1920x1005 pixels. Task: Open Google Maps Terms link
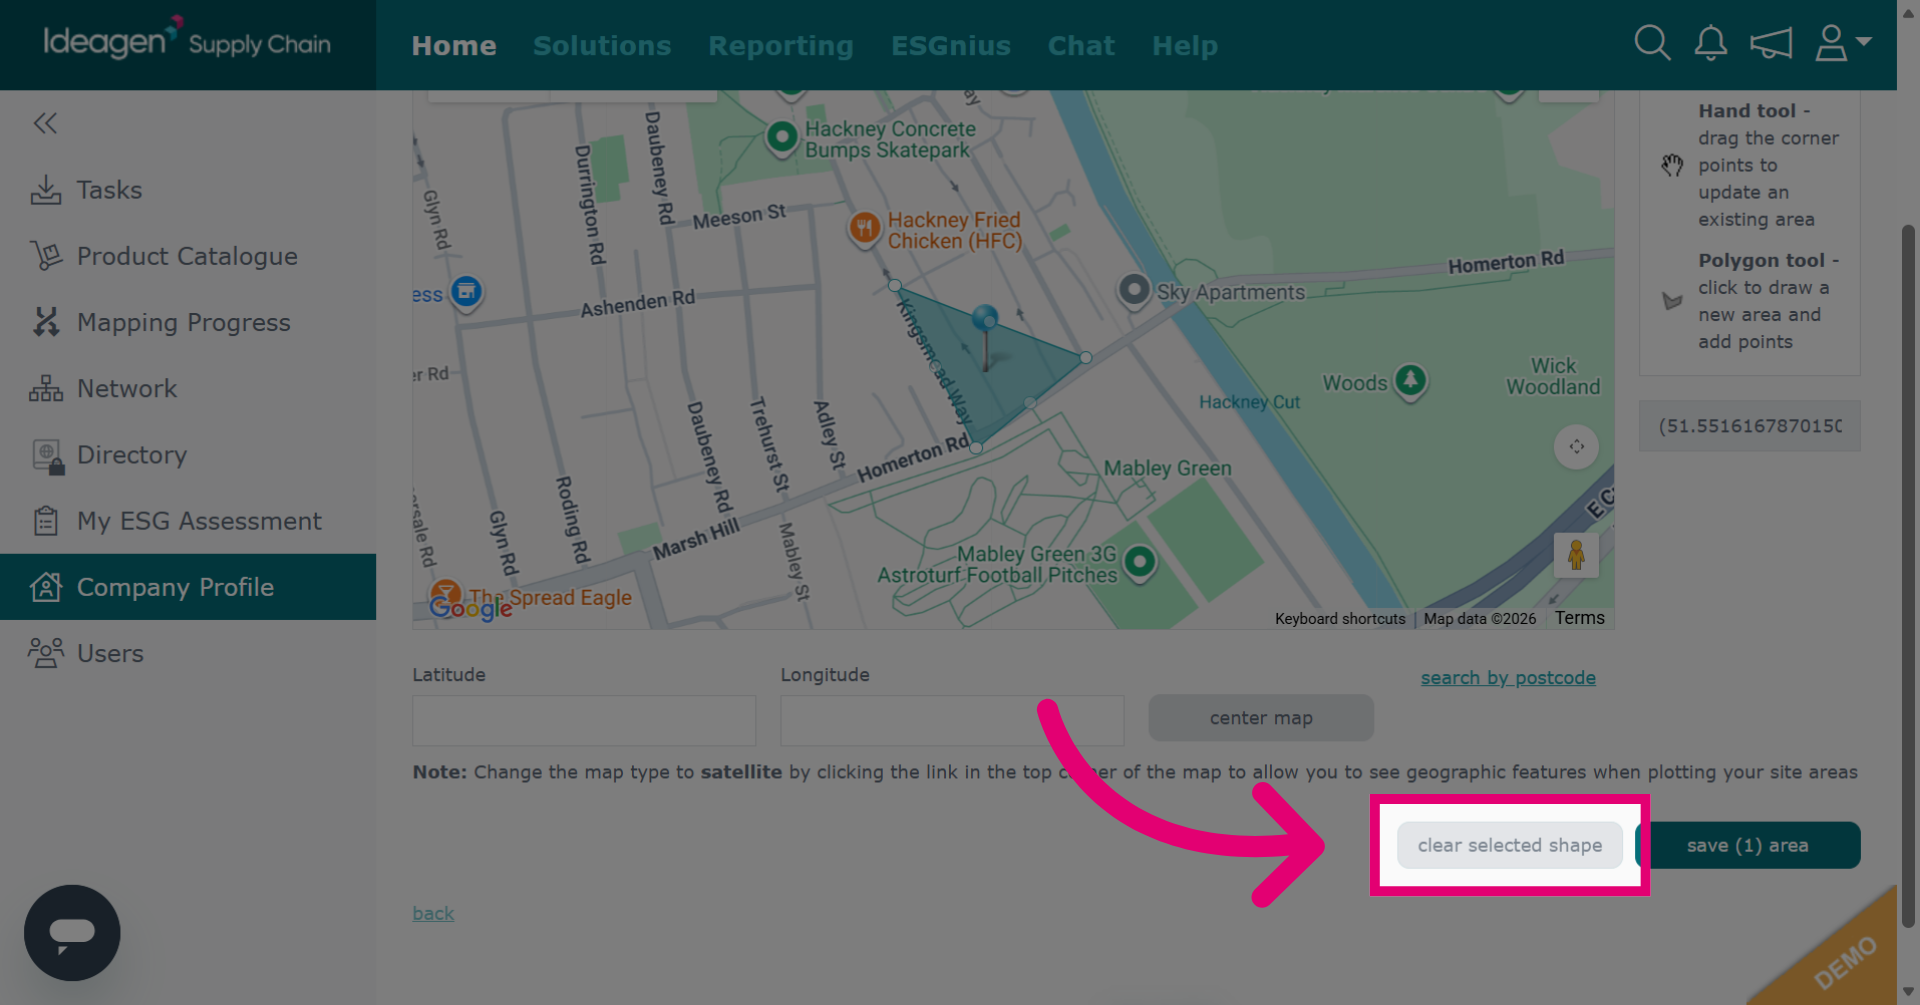pos(1579,618)
